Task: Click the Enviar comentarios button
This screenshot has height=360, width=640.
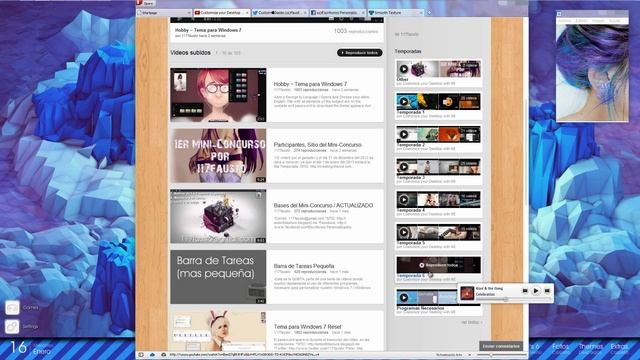Action: 501,346
